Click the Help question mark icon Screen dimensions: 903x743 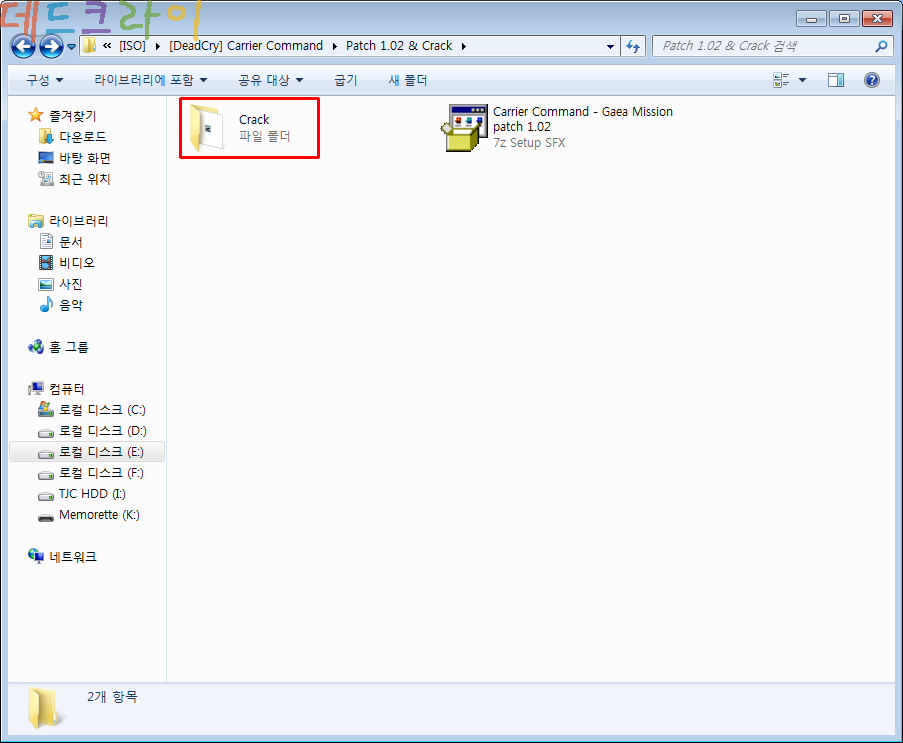(x=871, y=80)
